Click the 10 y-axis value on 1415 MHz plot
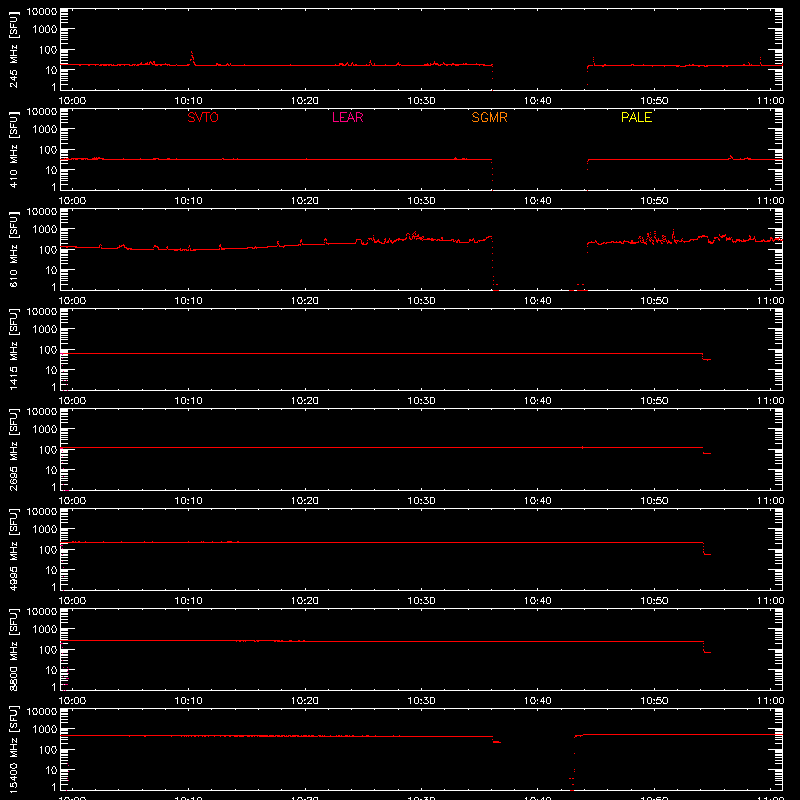The height and width of the screenshot is (800, 800). [51, 370]
